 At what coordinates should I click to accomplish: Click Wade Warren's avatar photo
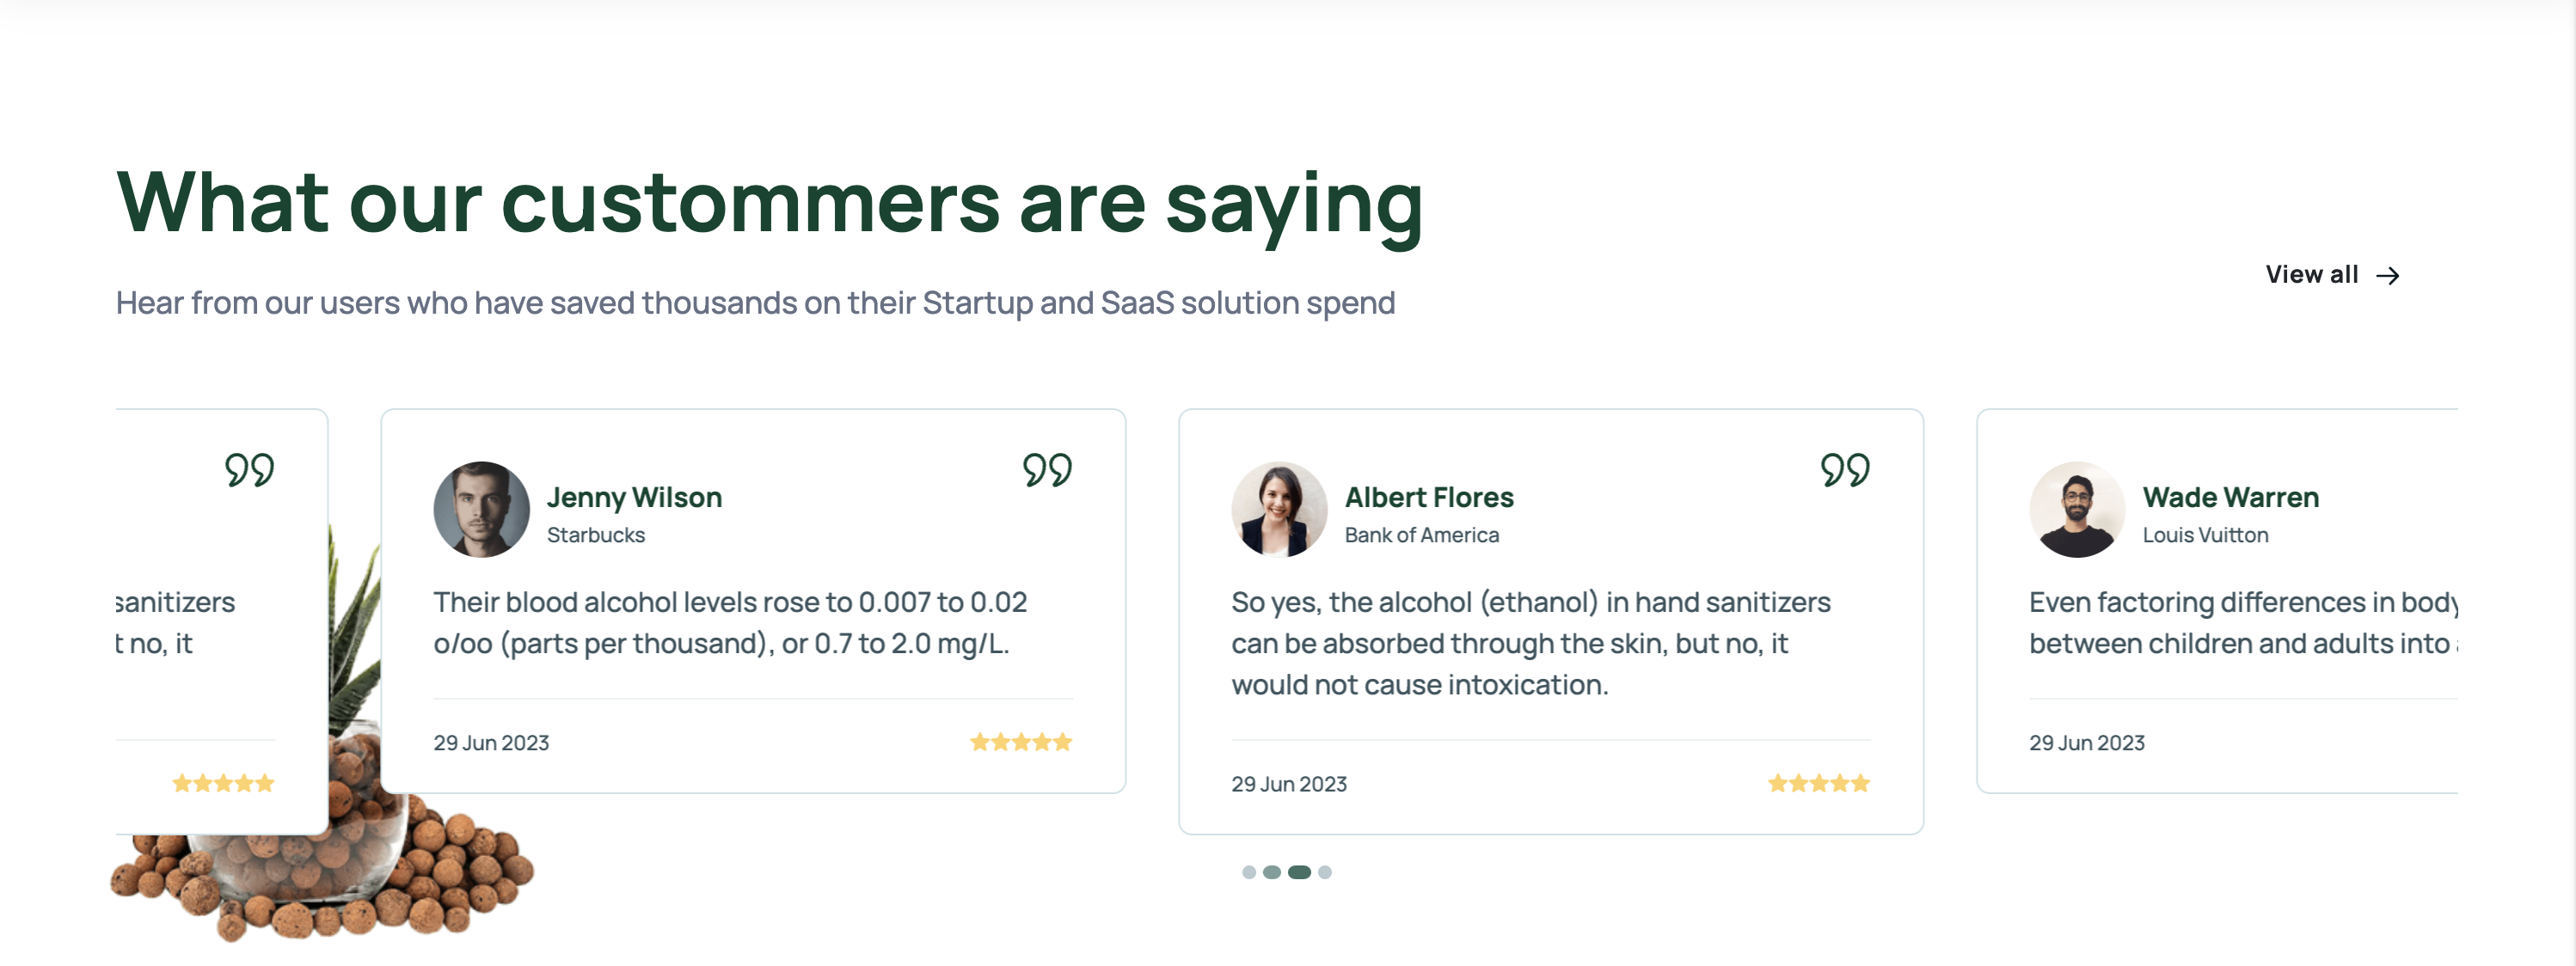click(2078, 509)
